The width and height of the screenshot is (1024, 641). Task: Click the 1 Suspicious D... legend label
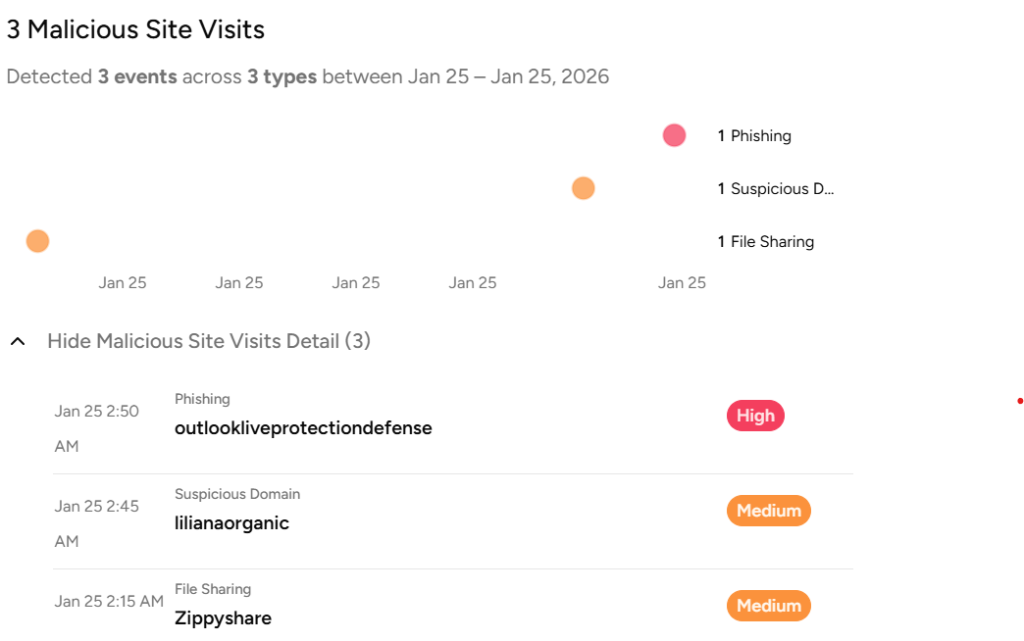pyautogui.click(x=775, y=189)
